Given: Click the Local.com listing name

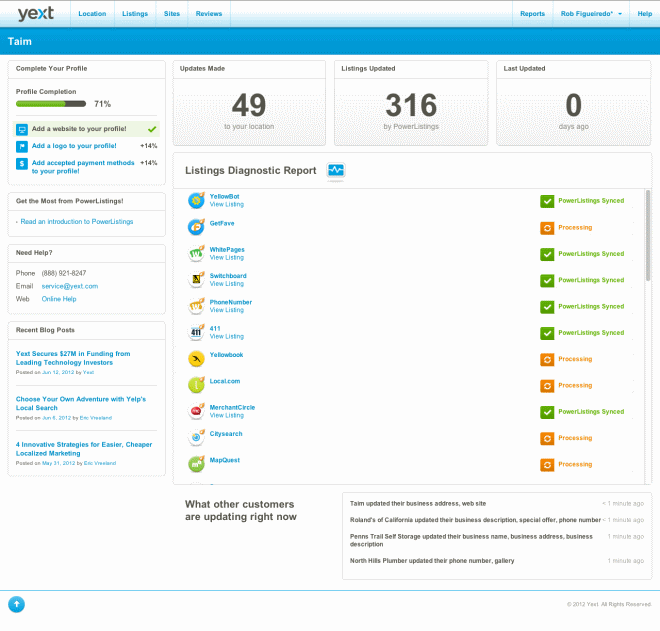Looking at the screenshot, I should pos(225,381).
